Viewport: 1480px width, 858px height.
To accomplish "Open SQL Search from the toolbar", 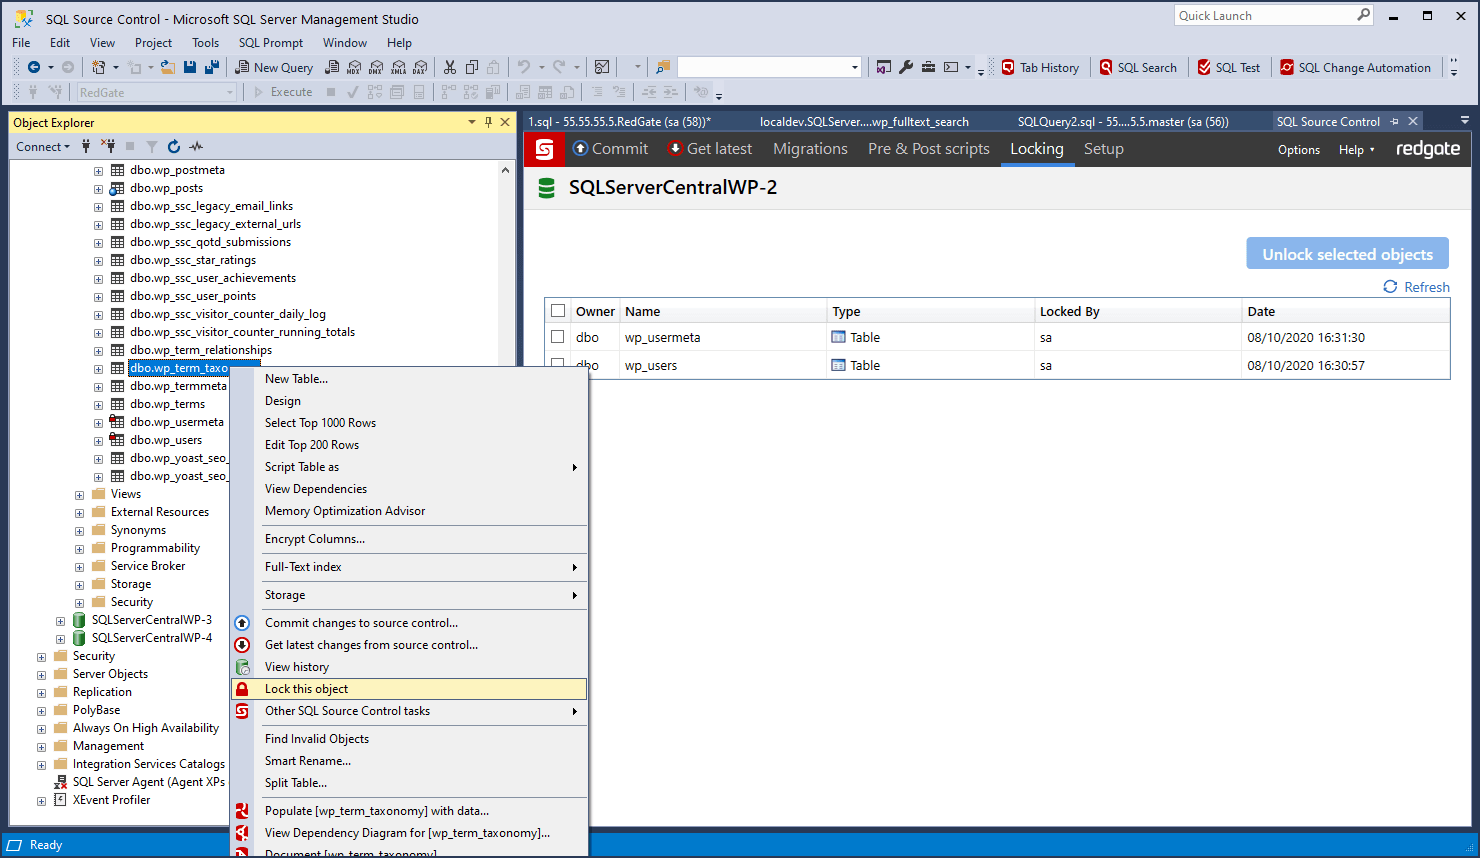I will (x=1138, y=67).
